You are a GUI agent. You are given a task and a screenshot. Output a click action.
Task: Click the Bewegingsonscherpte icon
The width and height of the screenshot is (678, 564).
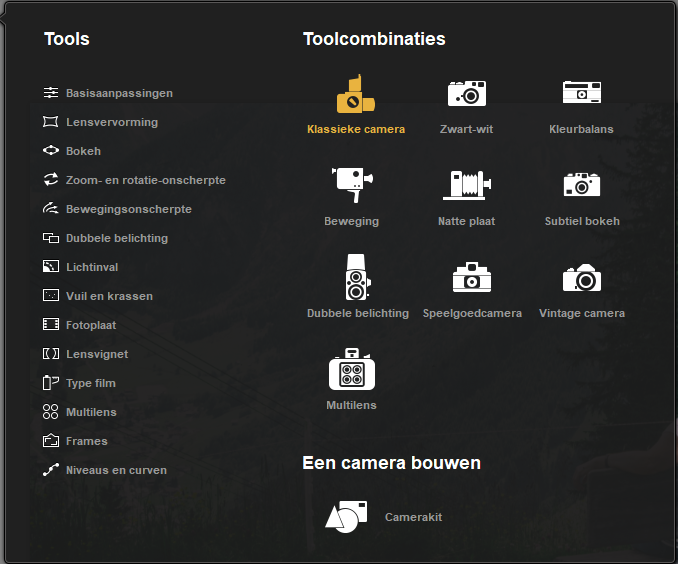51,208
